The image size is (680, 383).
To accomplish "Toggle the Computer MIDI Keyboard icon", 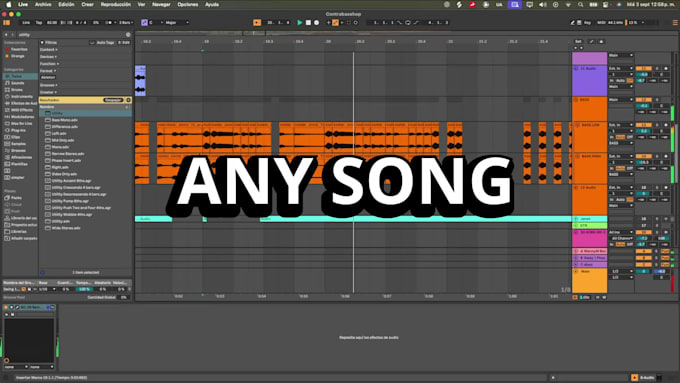I will [579, 23].
